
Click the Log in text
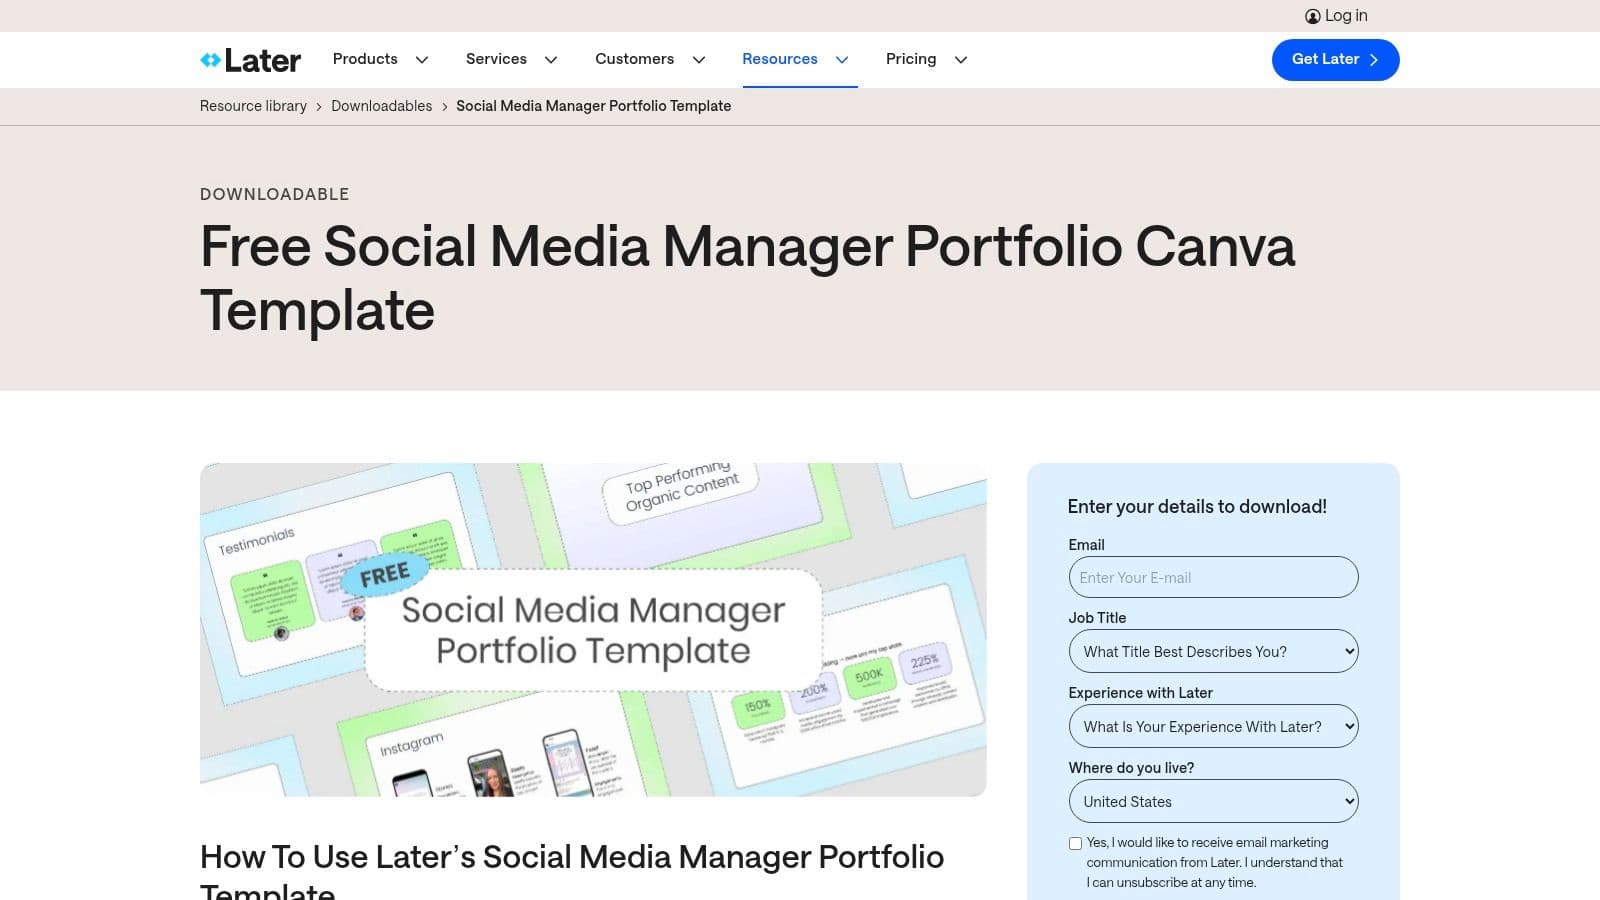point(1347,15)
